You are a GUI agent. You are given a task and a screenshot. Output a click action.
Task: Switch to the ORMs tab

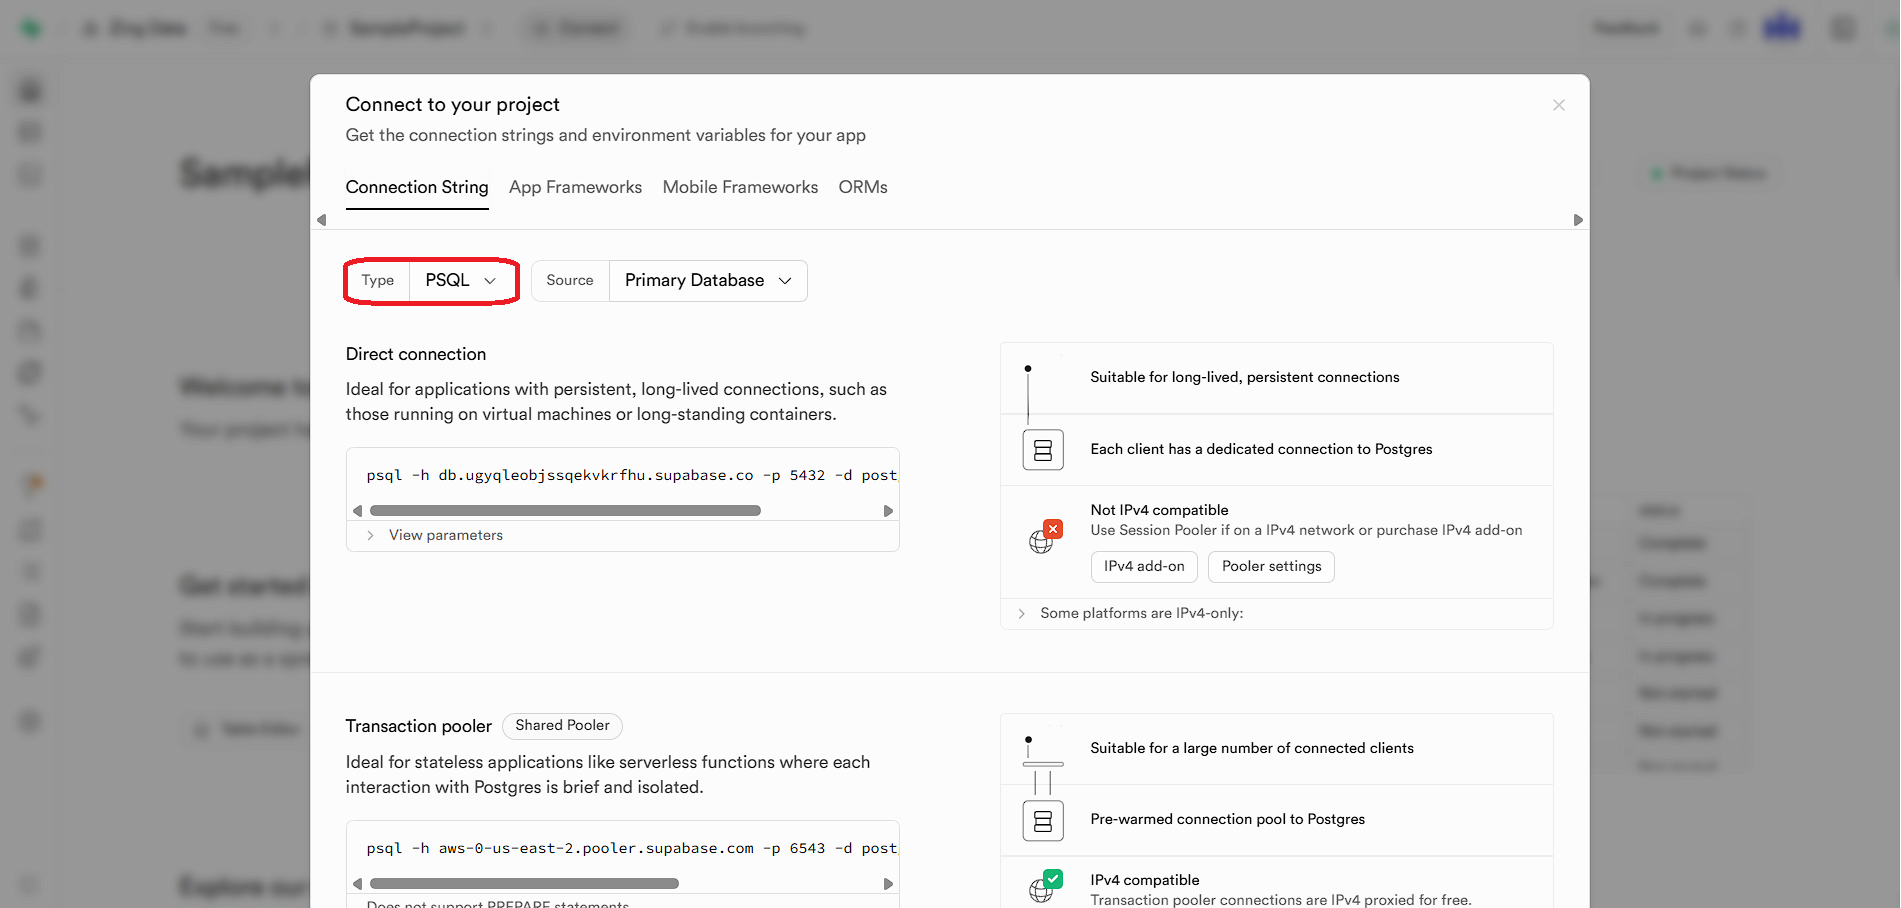tap(863, 187)
